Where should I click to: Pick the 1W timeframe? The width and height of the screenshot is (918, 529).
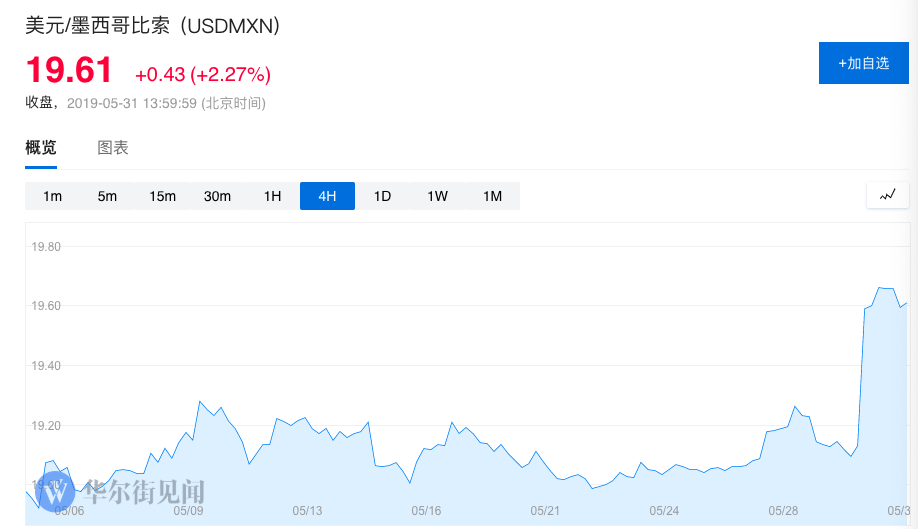pyautogui.click(x=437, y=196)
